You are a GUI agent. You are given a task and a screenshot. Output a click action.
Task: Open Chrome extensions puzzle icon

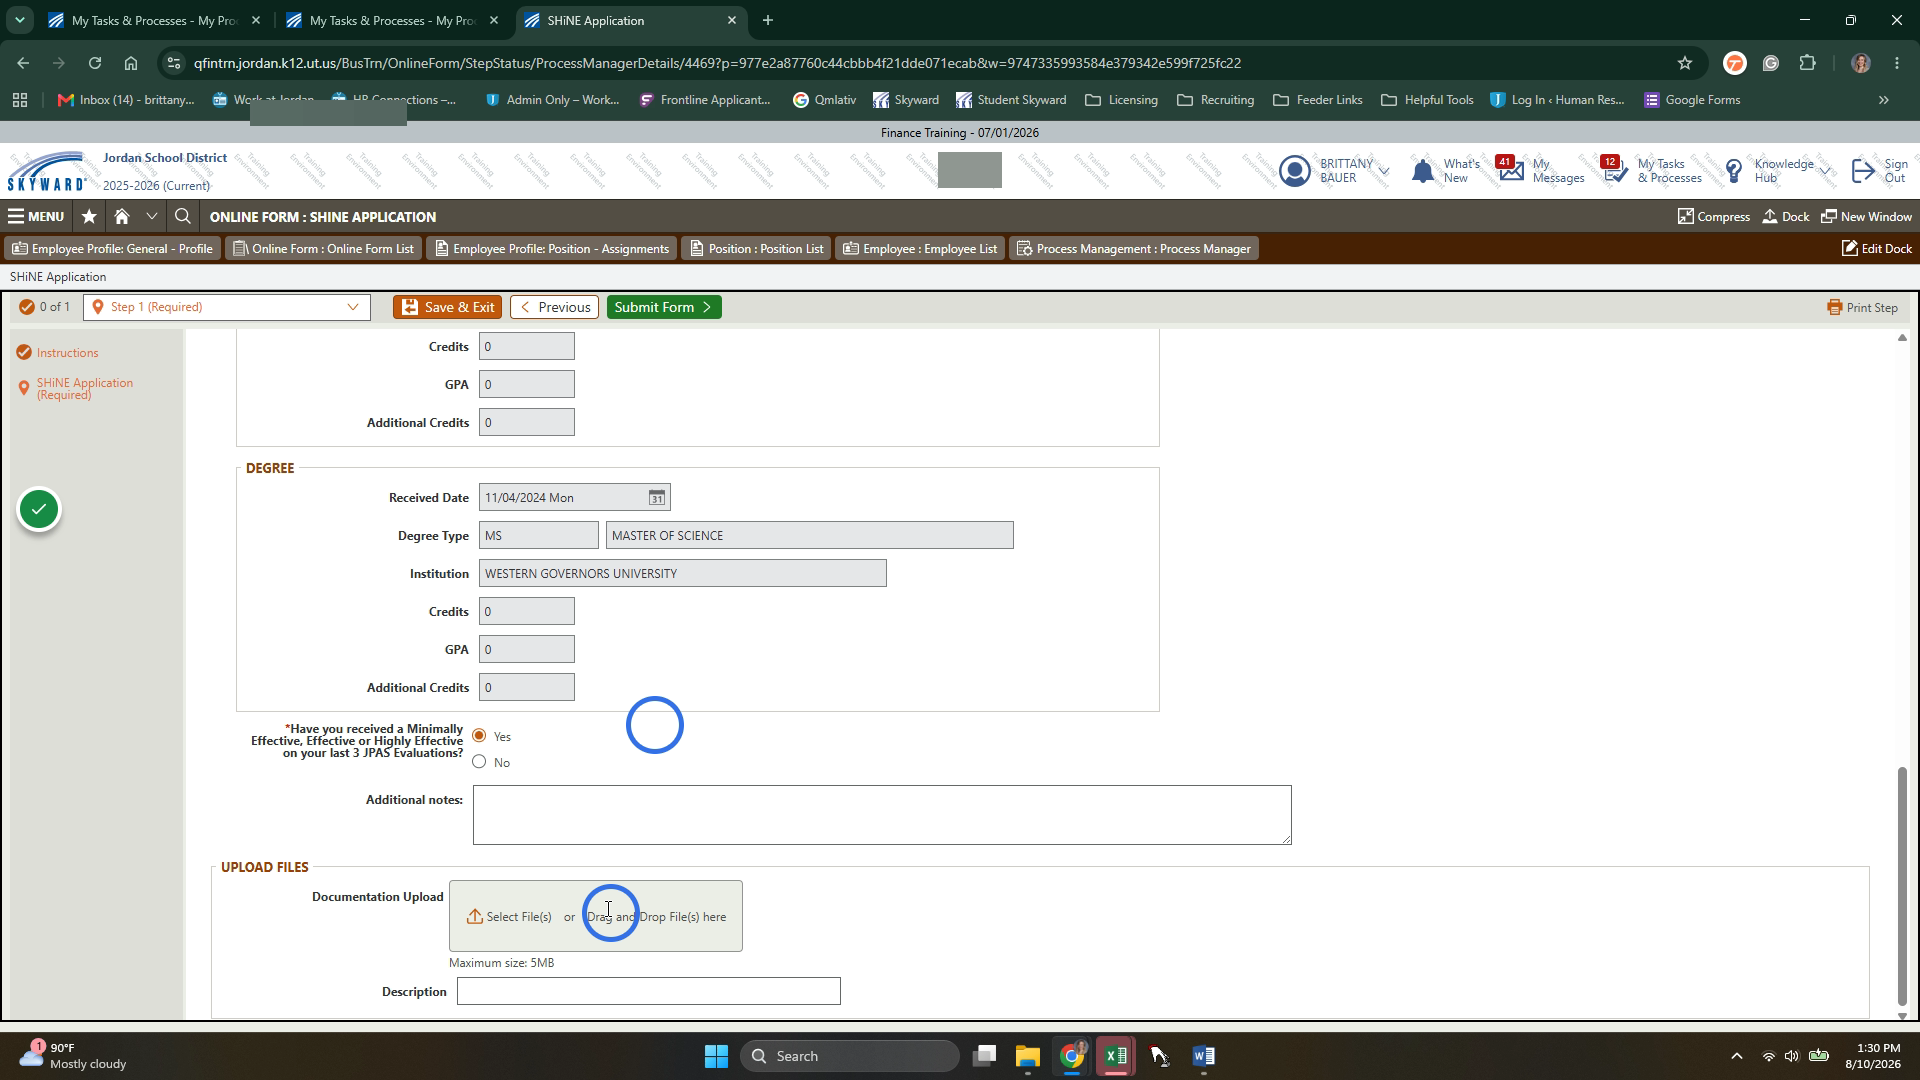tap(1807, 63)
